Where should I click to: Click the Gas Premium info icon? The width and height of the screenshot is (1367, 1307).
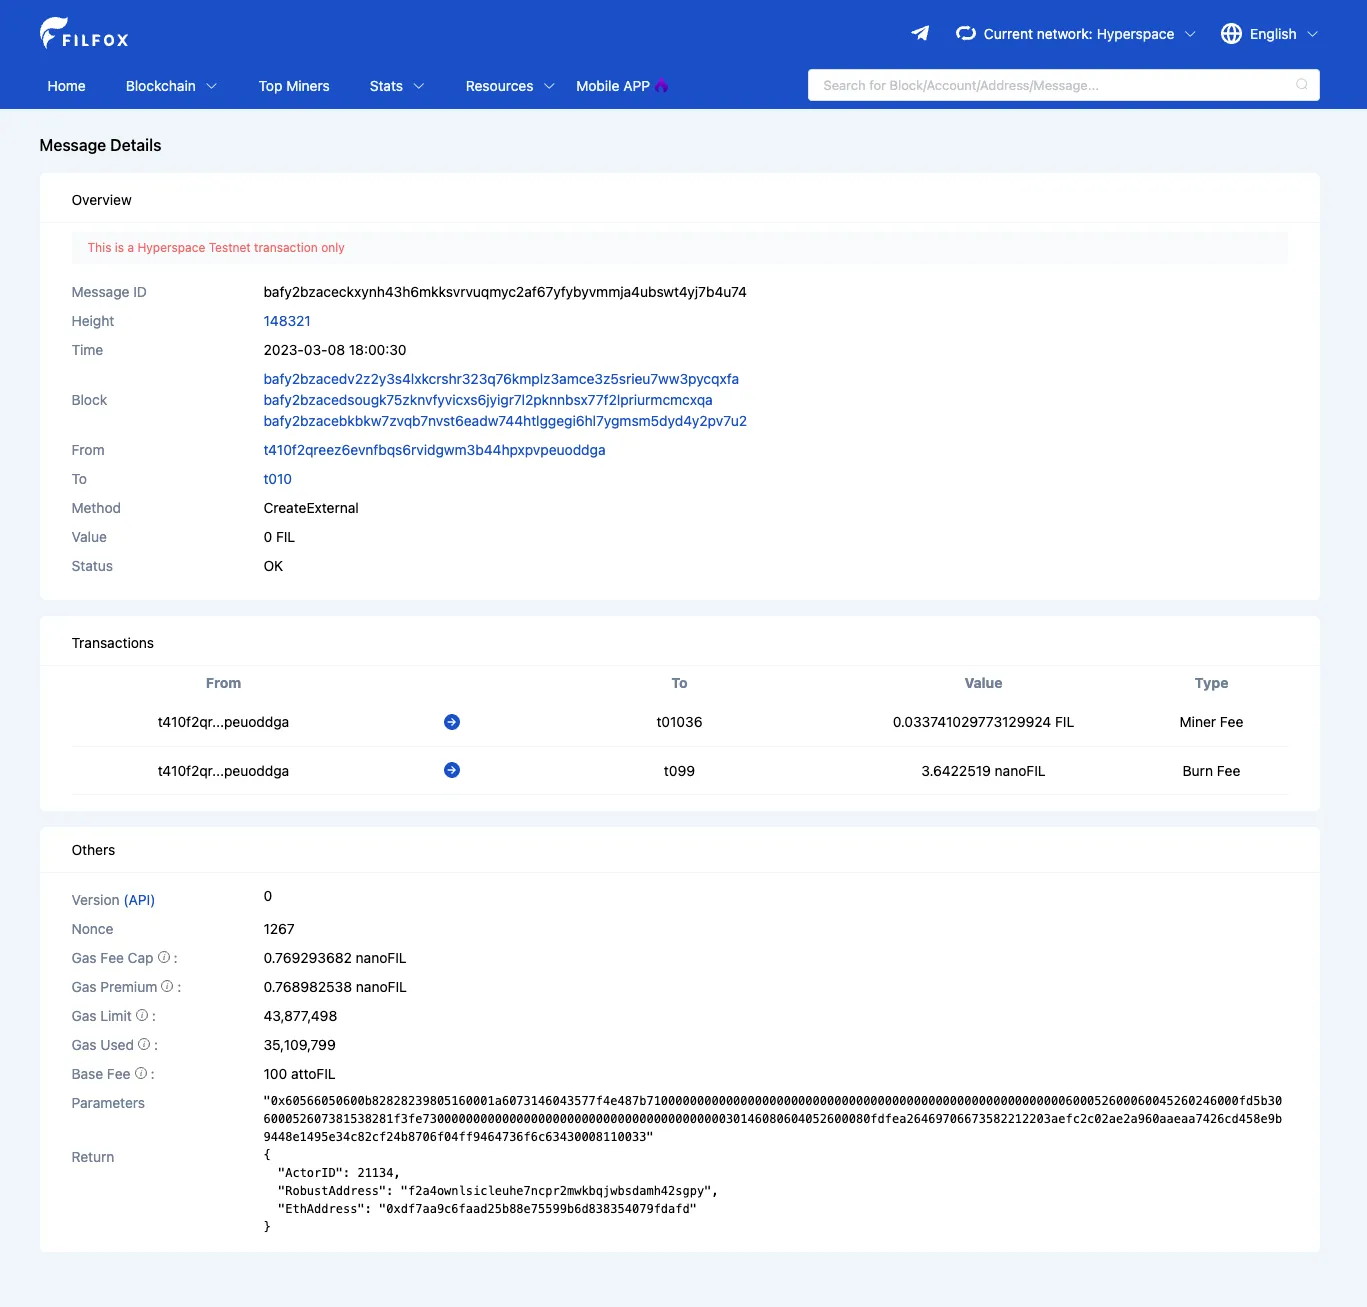point(167,986)
